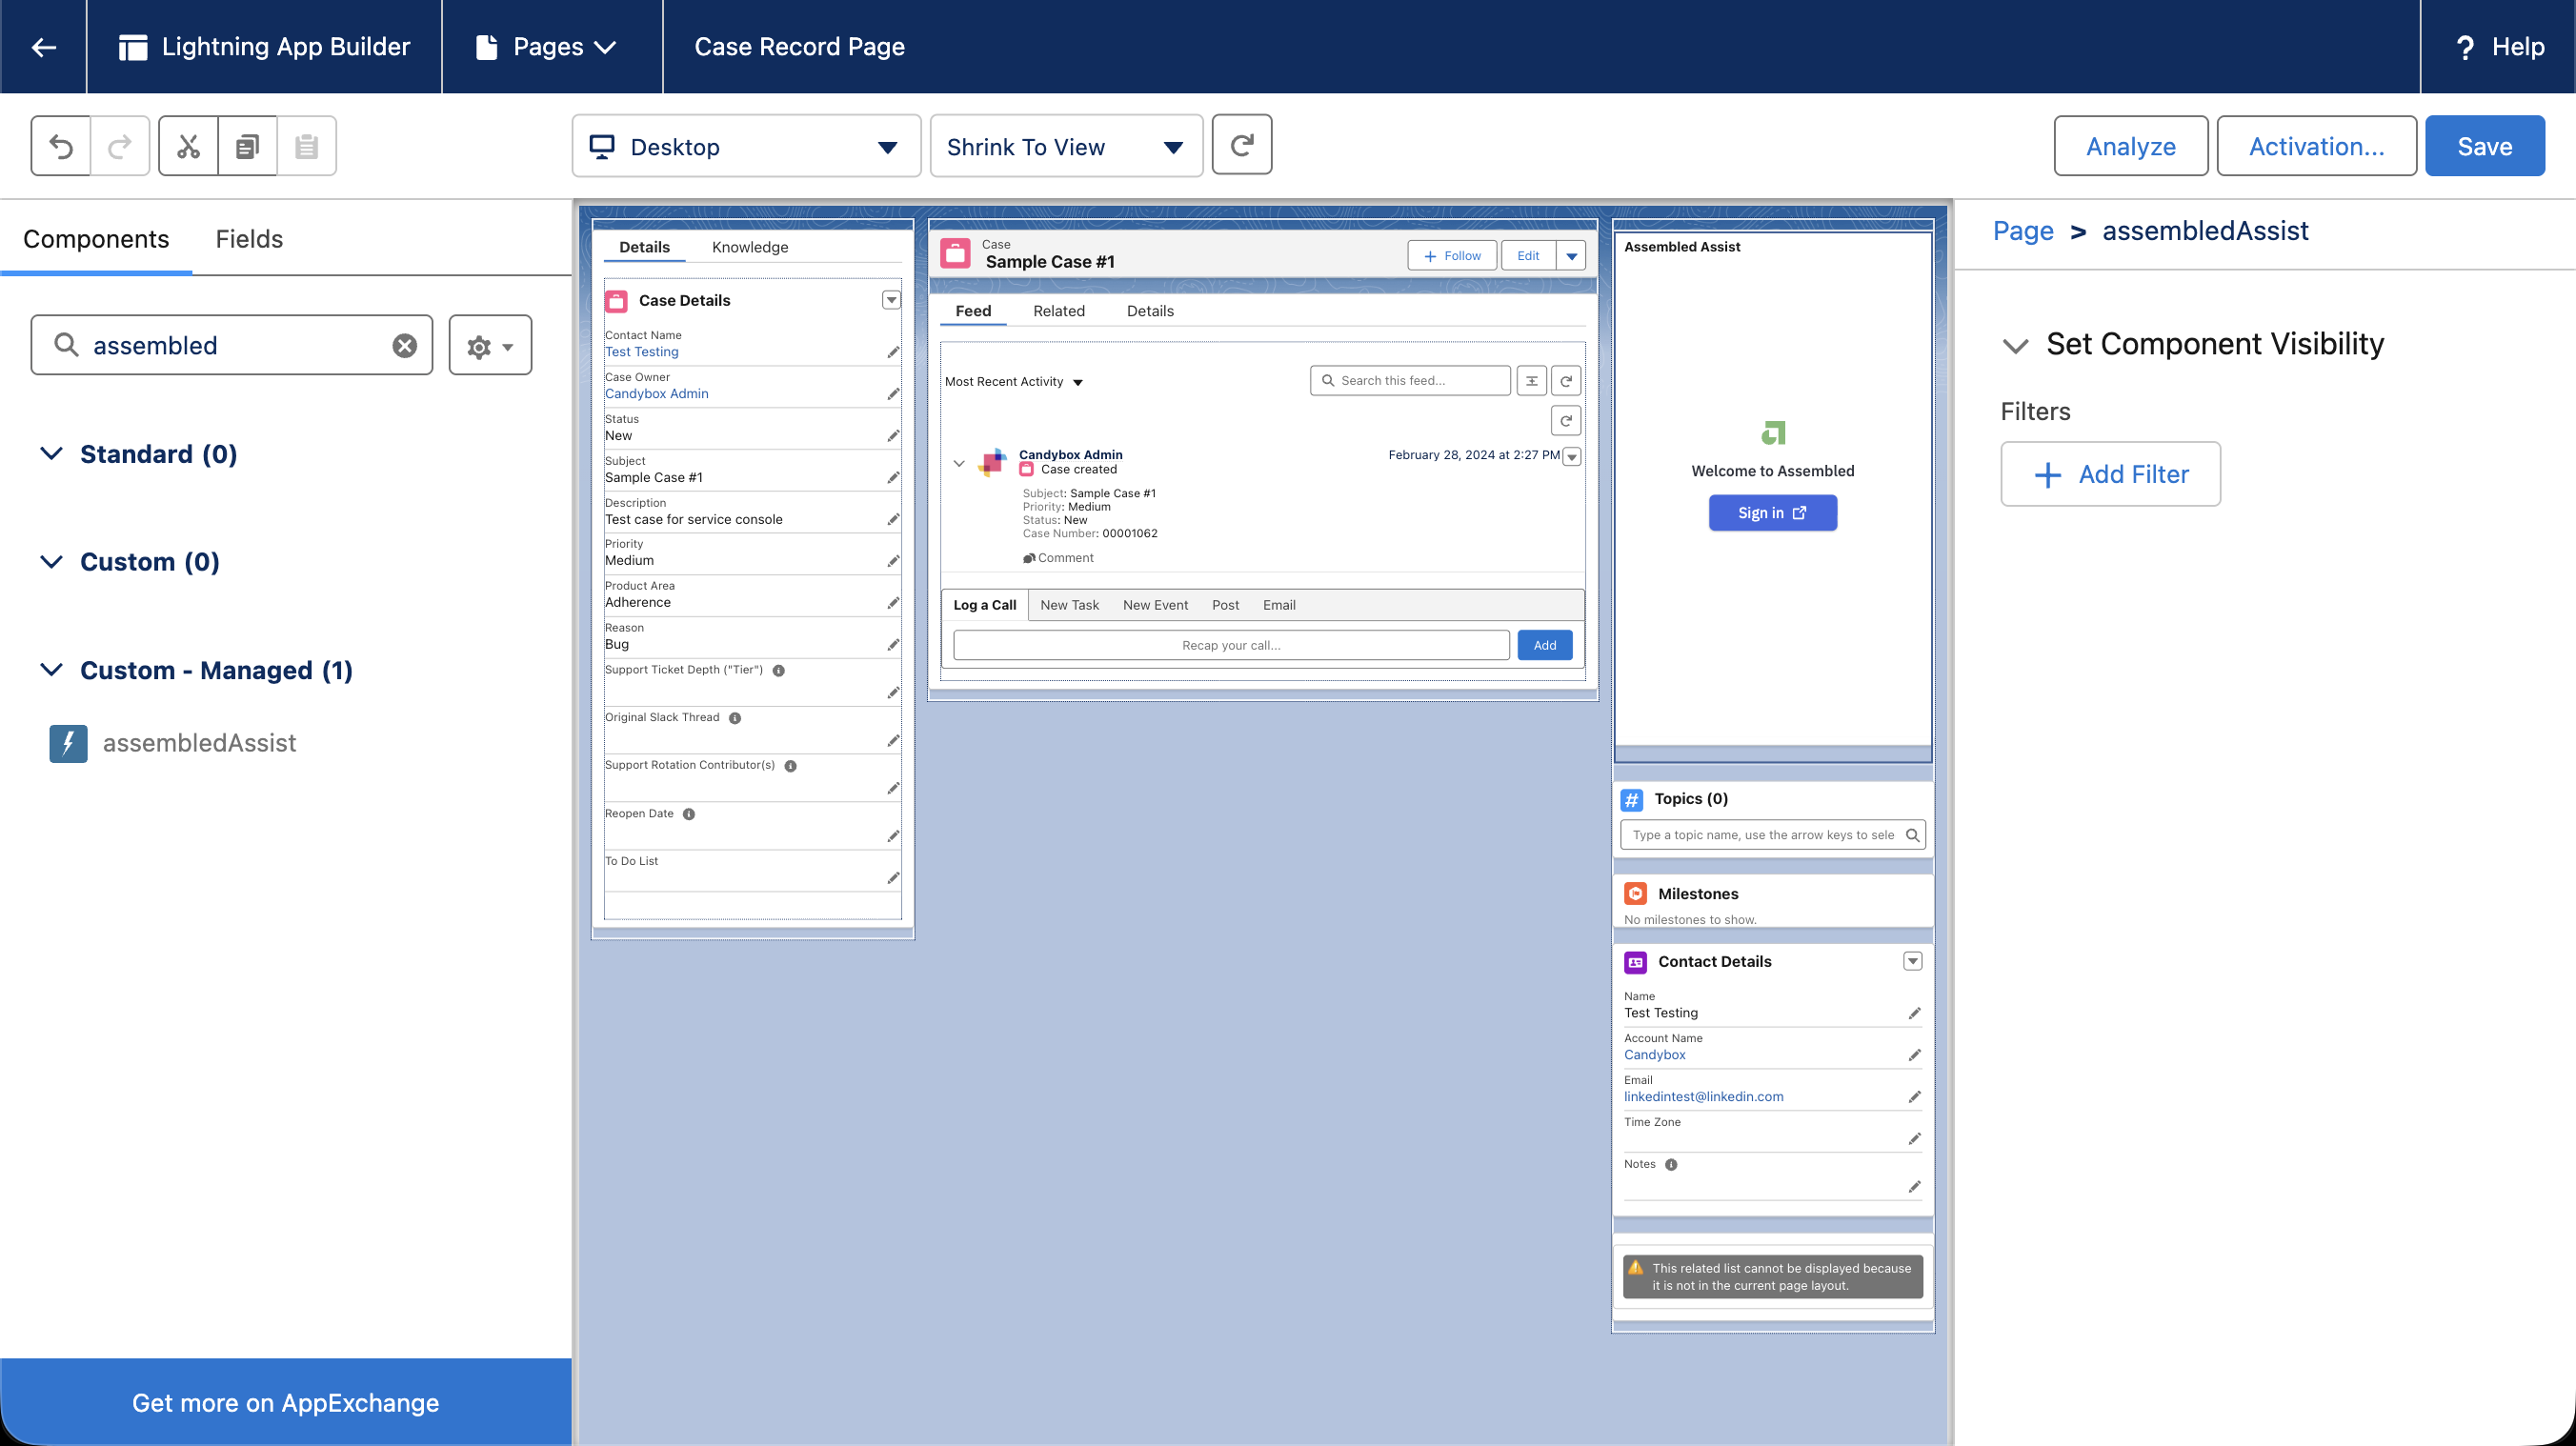Click the Page breadcrumb link
2576x1446 pixels.
click(2023, 231)
